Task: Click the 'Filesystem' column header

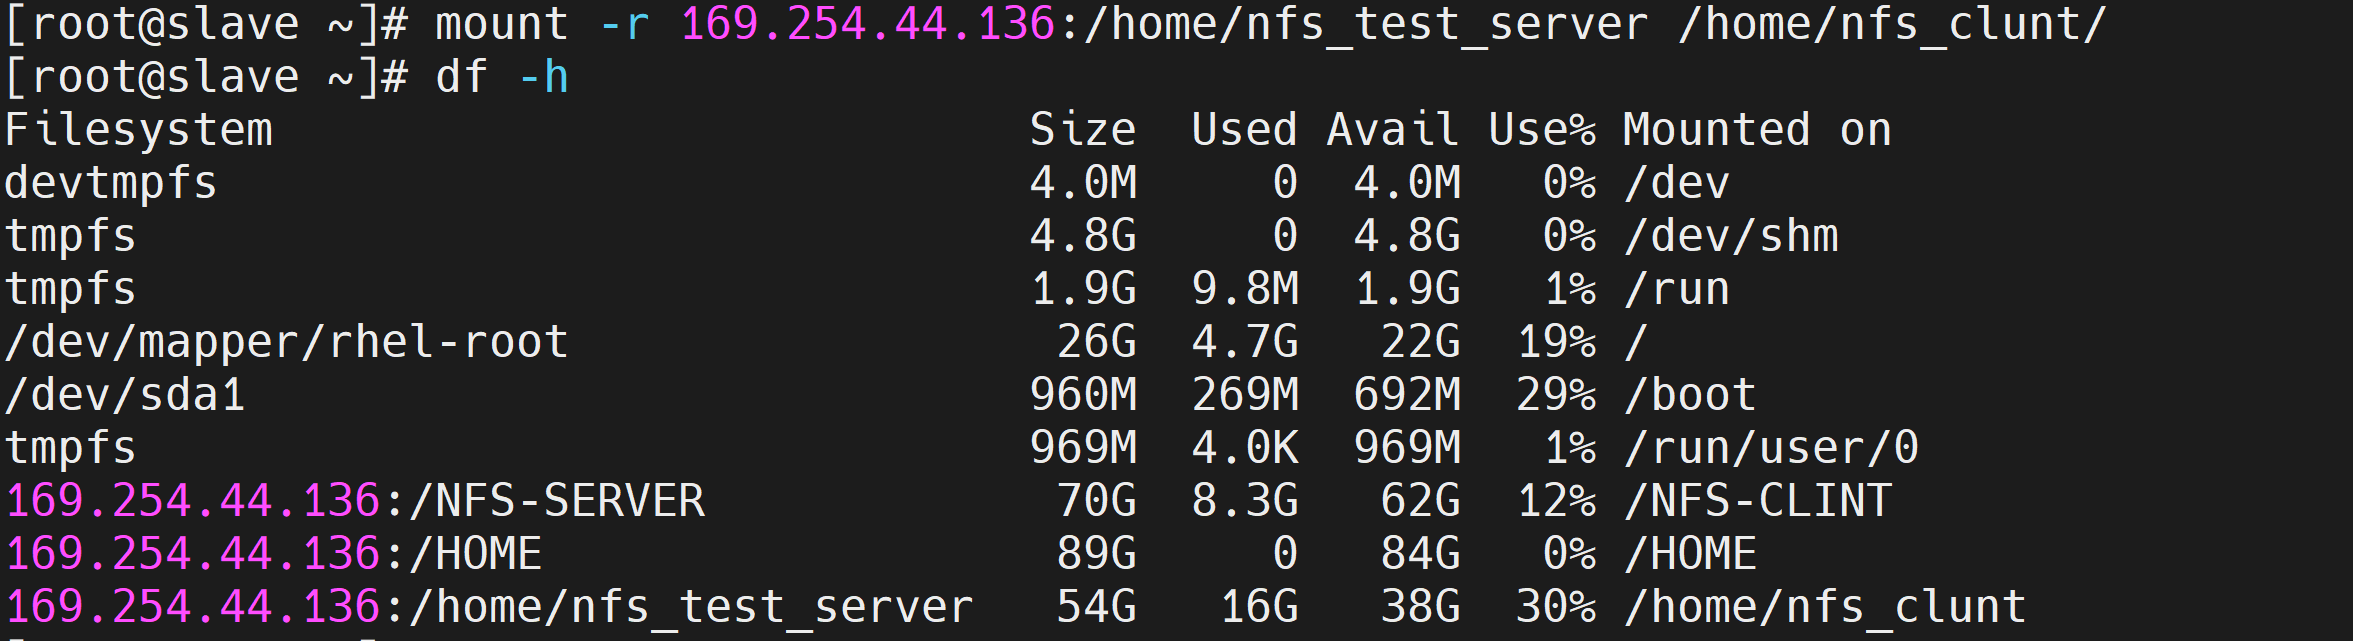Action: click(x=139, y=130)
